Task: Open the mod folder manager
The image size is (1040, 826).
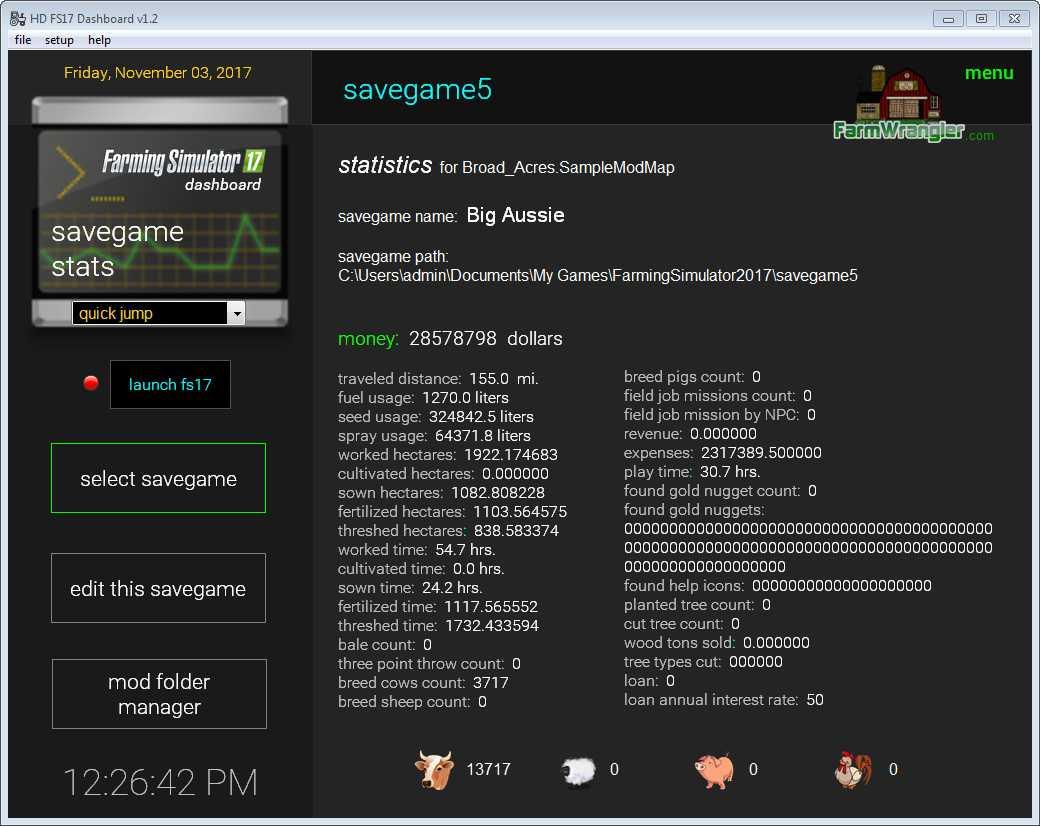Action: point(159,694)
